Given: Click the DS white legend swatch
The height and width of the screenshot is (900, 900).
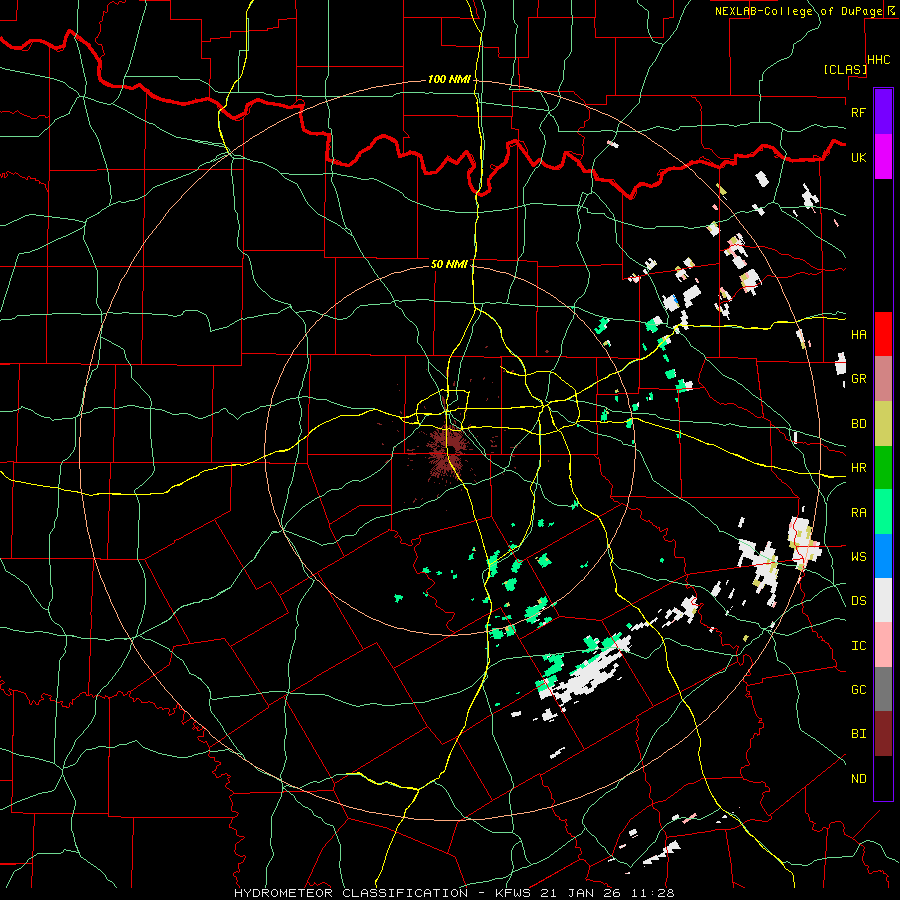Looking at the screenshot, I should (x=883, y=600).
